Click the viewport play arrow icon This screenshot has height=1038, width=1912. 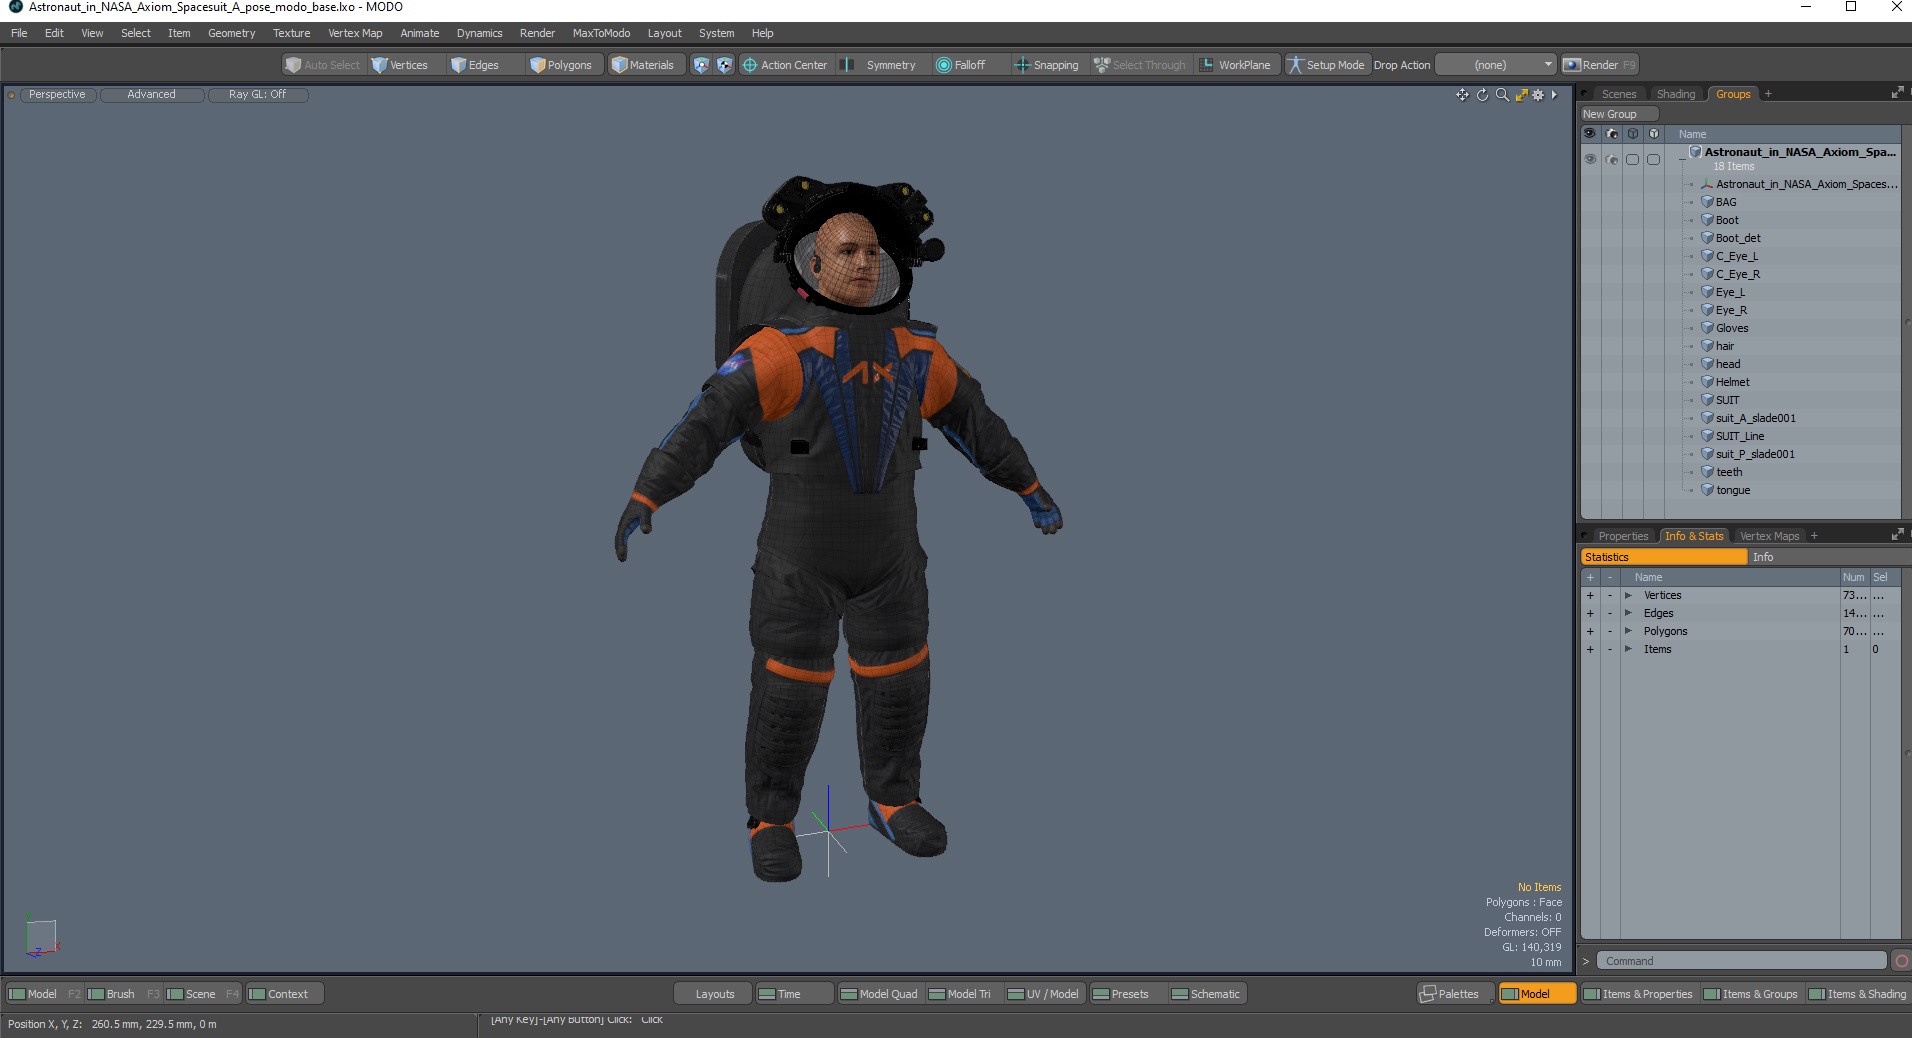1554,95
